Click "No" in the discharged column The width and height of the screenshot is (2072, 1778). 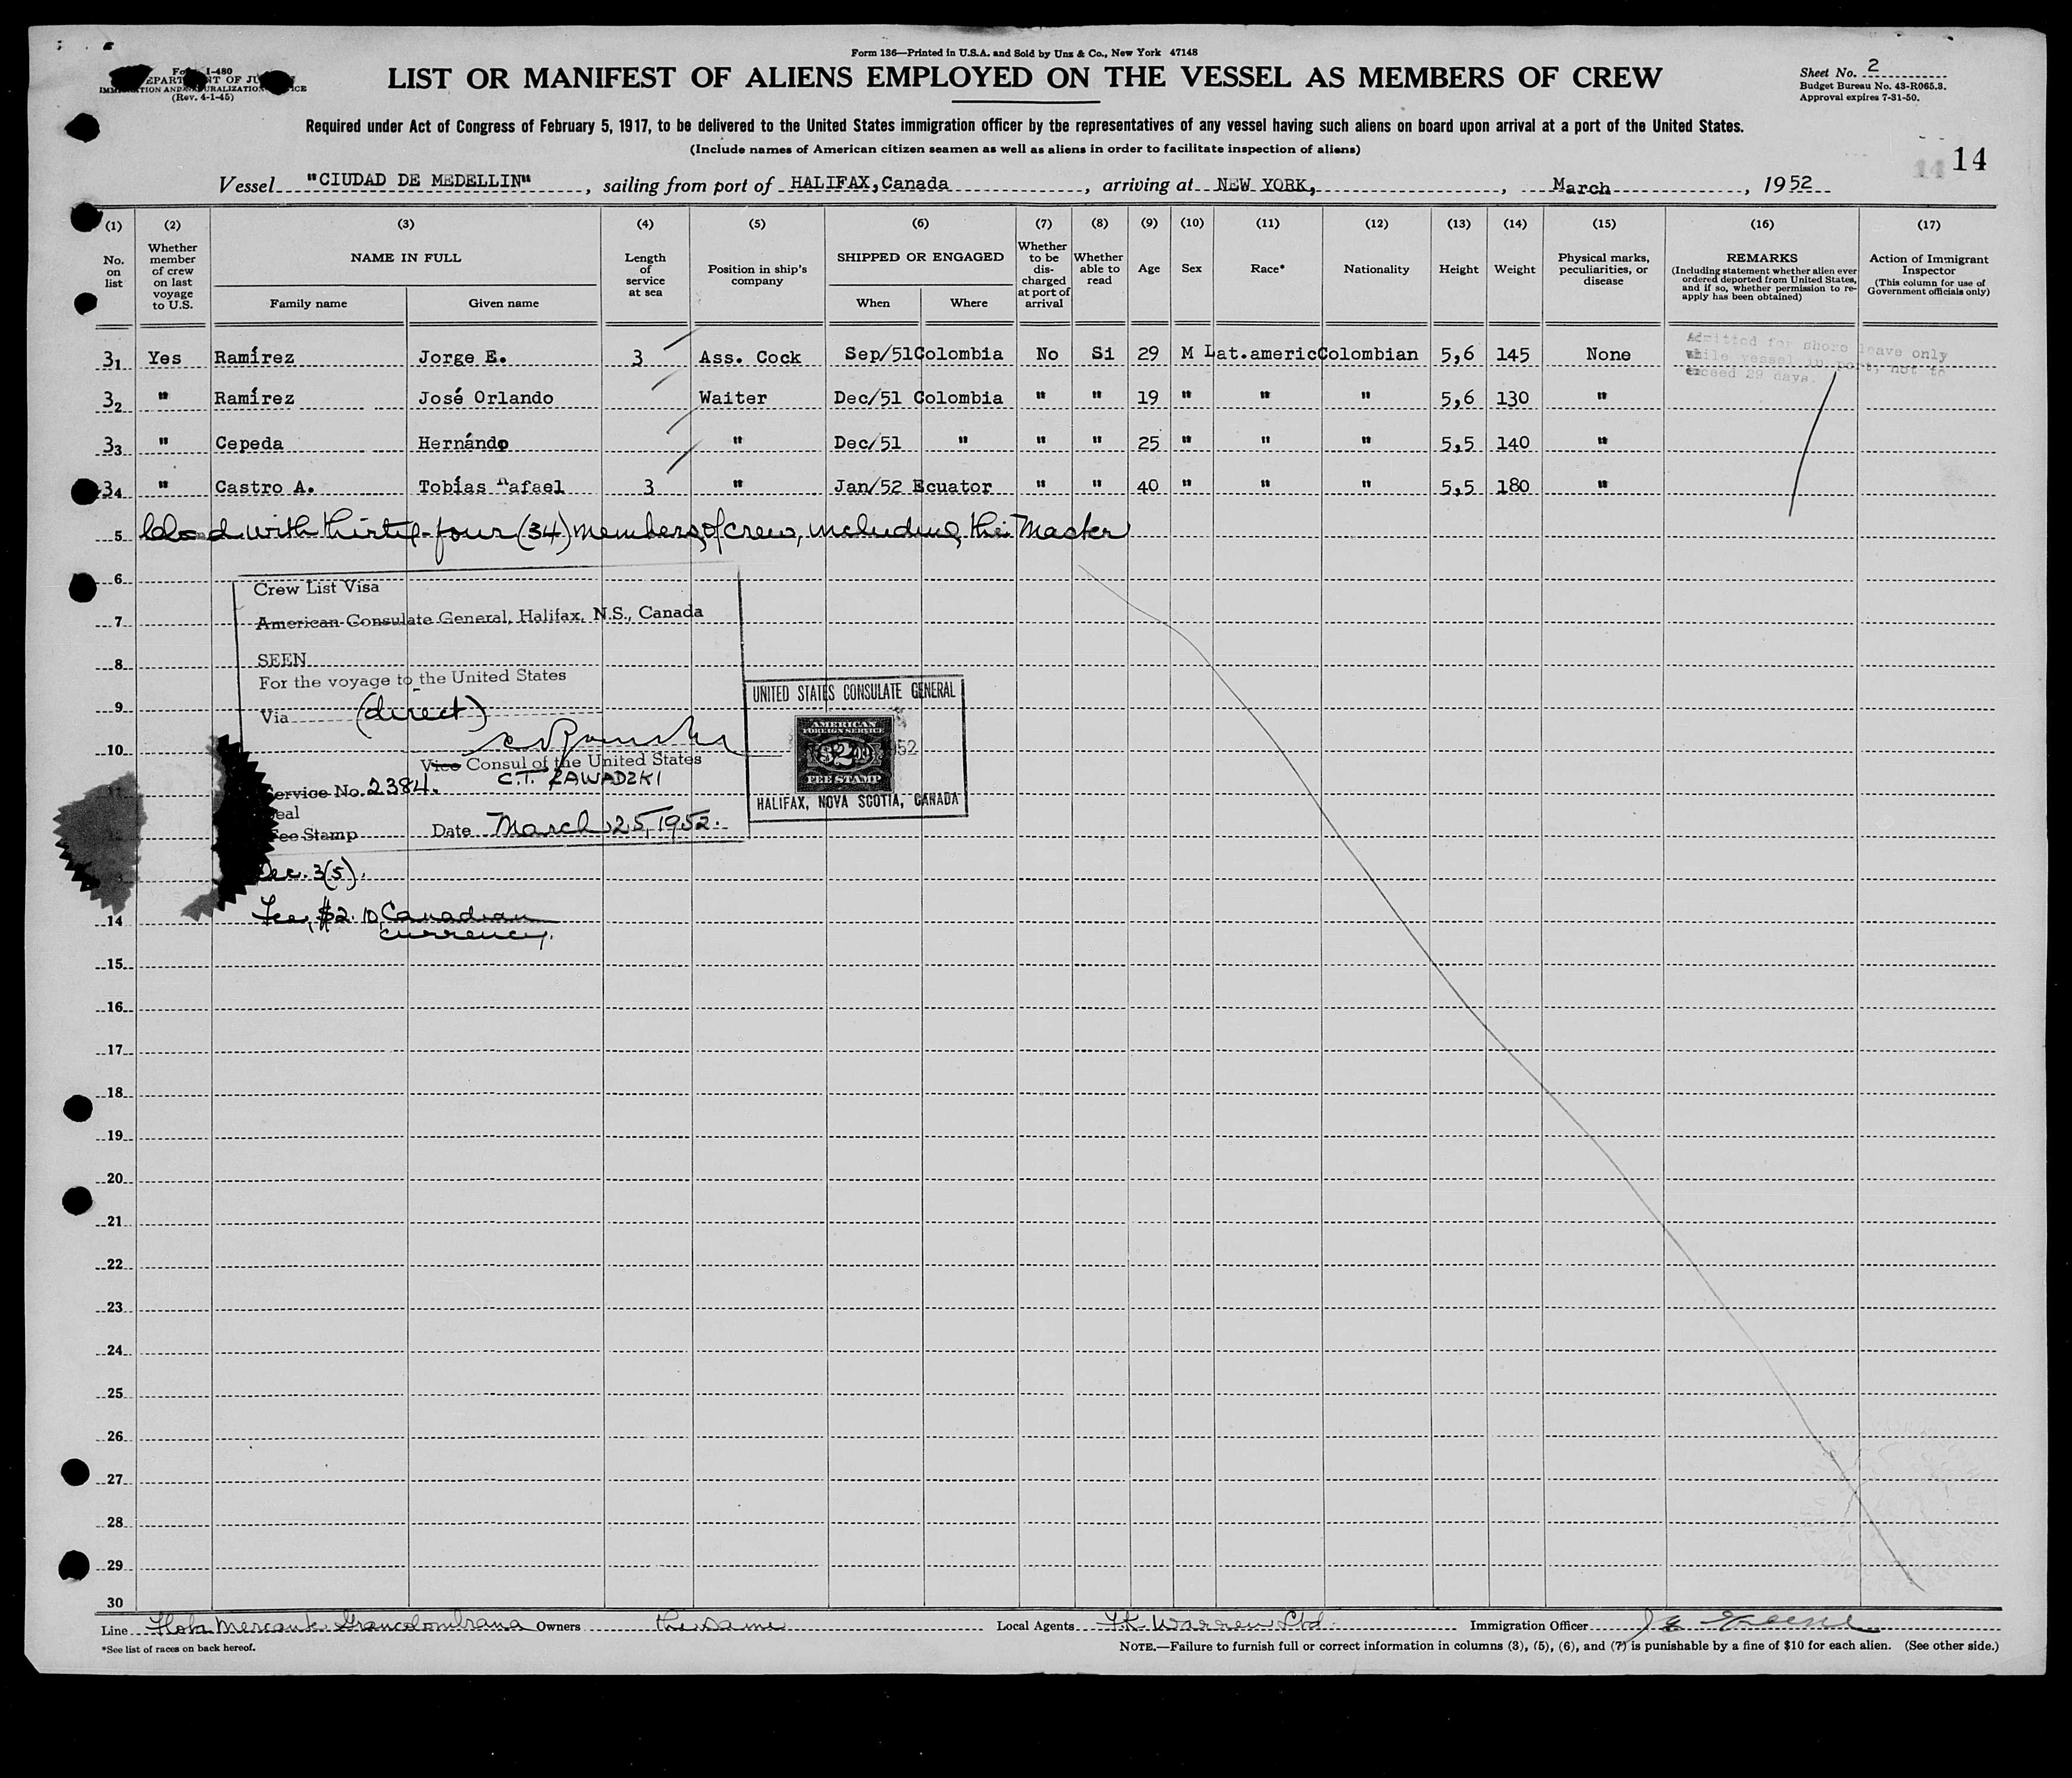tap(1047, 354)
